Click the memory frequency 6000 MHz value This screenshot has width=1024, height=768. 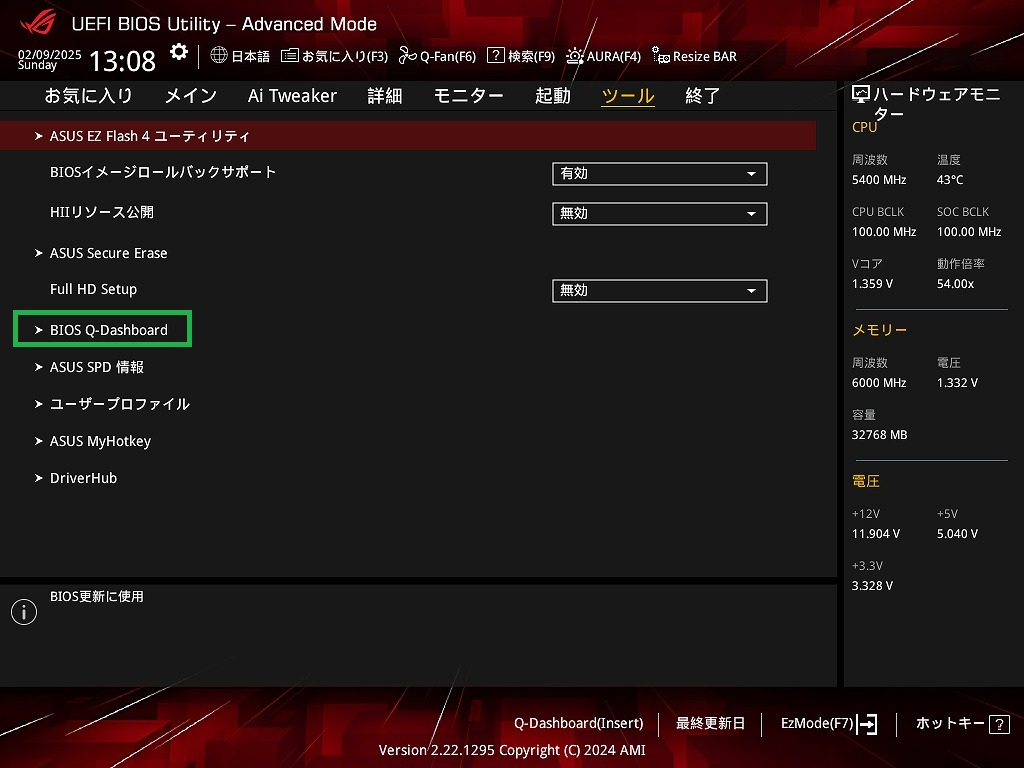tap(879, 383)
